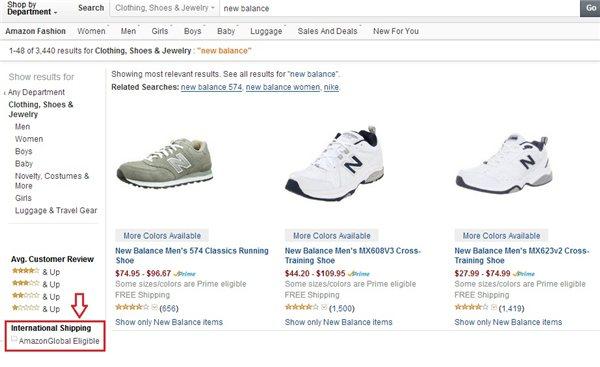Select the 2 stars & Up review filter
The width and height of the screenshot is (600, 367).
click(36, 296)
